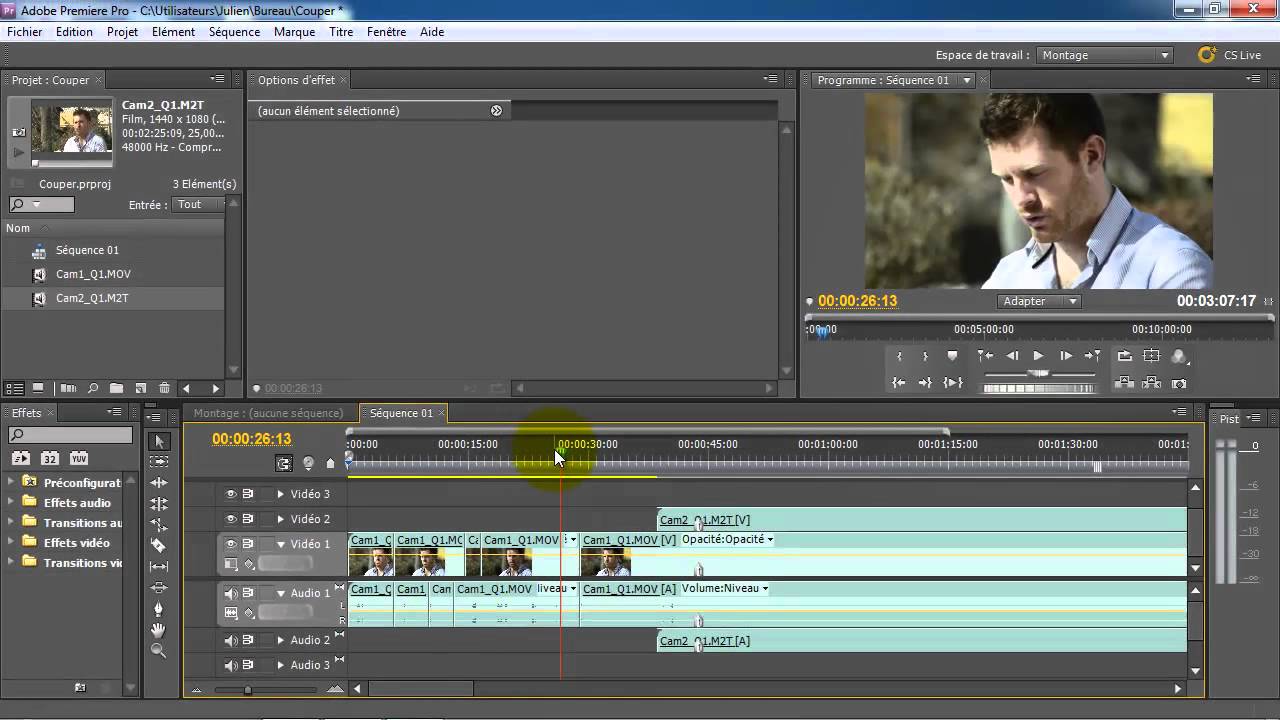
Task: Switch to the Montage (aucune séquence) tab
Action: (x=268, y=413)
